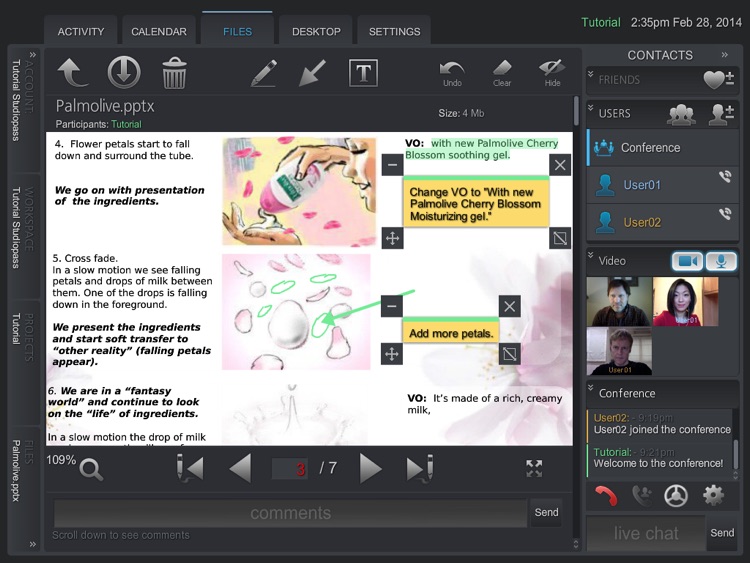
Task: Open conference settings gear icon
Action: 713,495
